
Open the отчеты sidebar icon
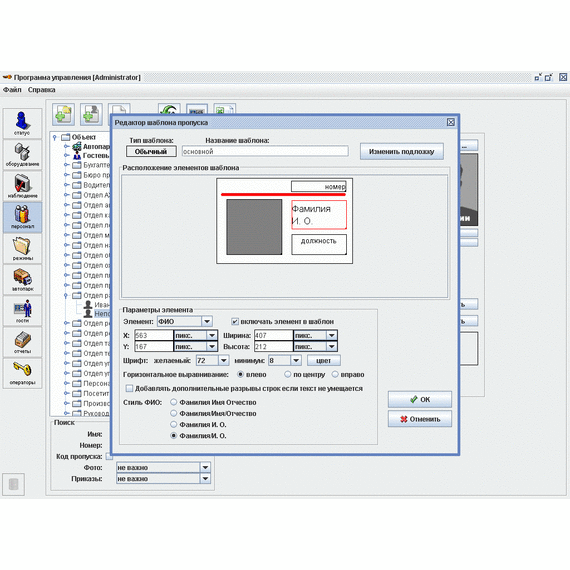click(22, 342)
